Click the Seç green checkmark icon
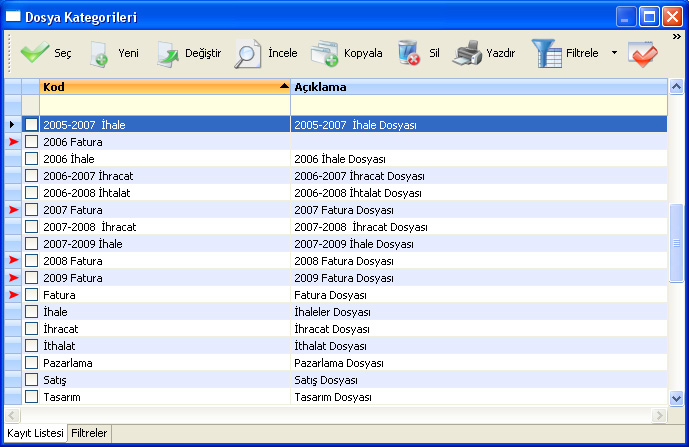 click(34, 53)
